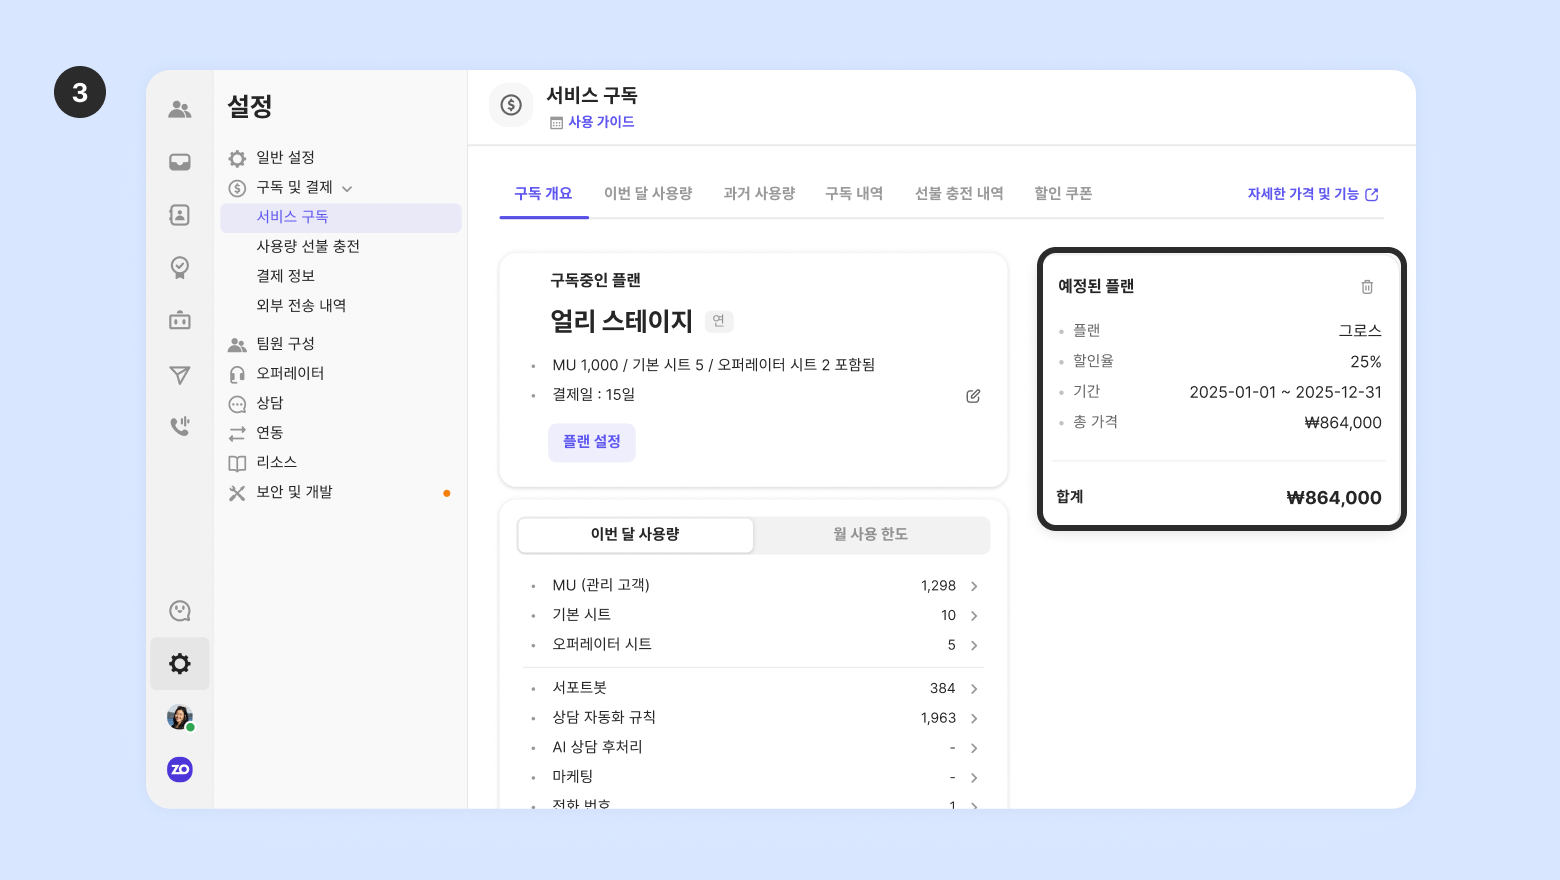Open the 사용 가이드 link
Viewport: 1560px width, 880px height.
click(x=601, y=122)
